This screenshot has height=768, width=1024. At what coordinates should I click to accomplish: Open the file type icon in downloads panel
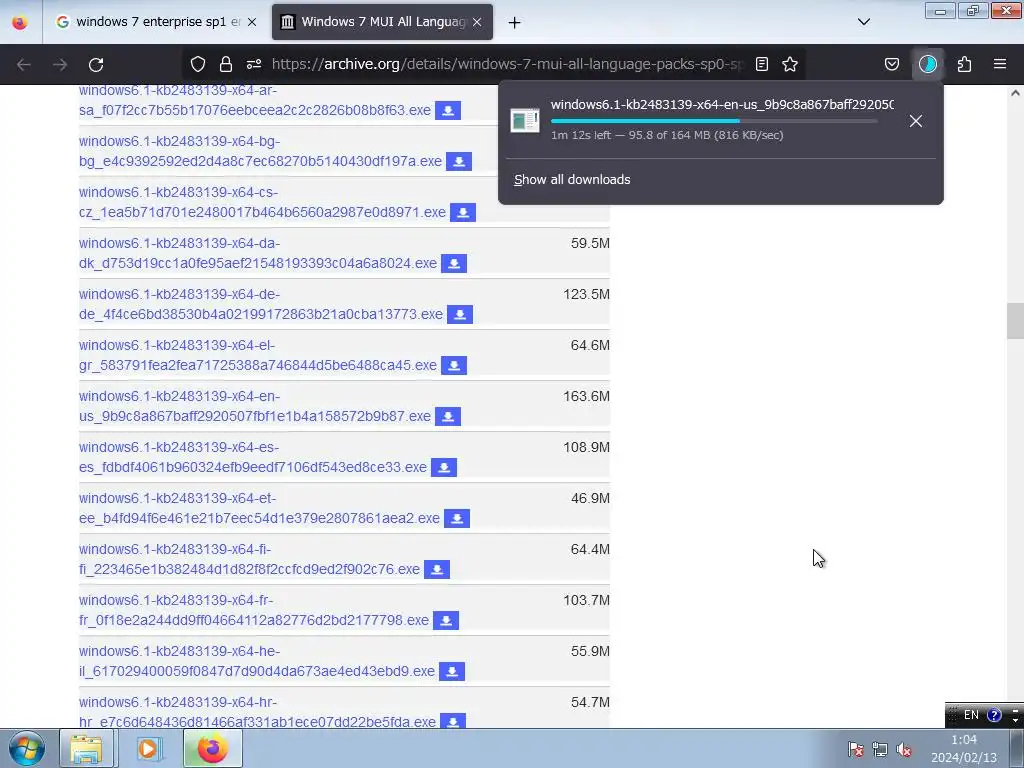tap(525, 120)
